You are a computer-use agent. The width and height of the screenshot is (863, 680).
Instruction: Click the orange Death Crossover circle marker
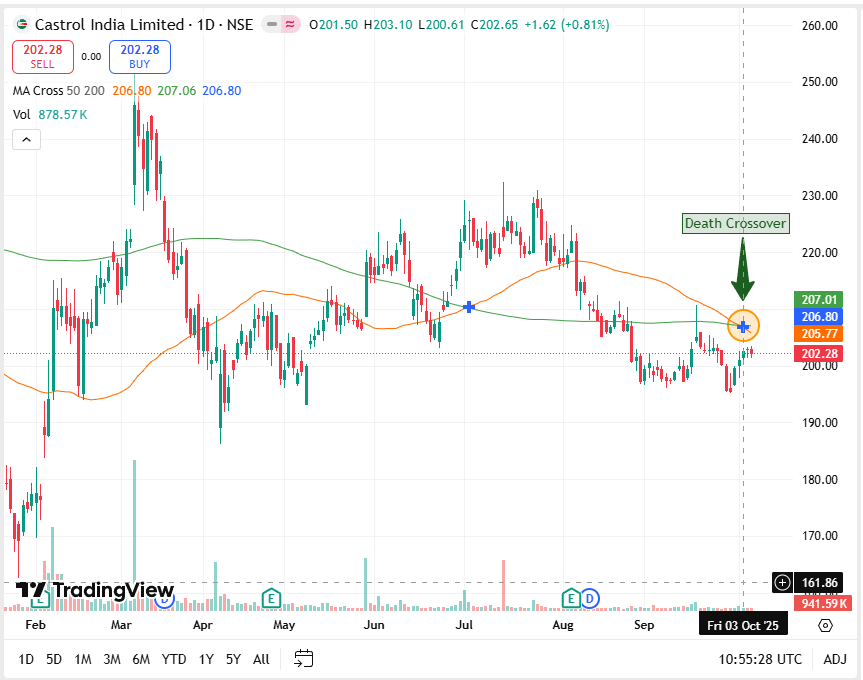pos(743,326)
